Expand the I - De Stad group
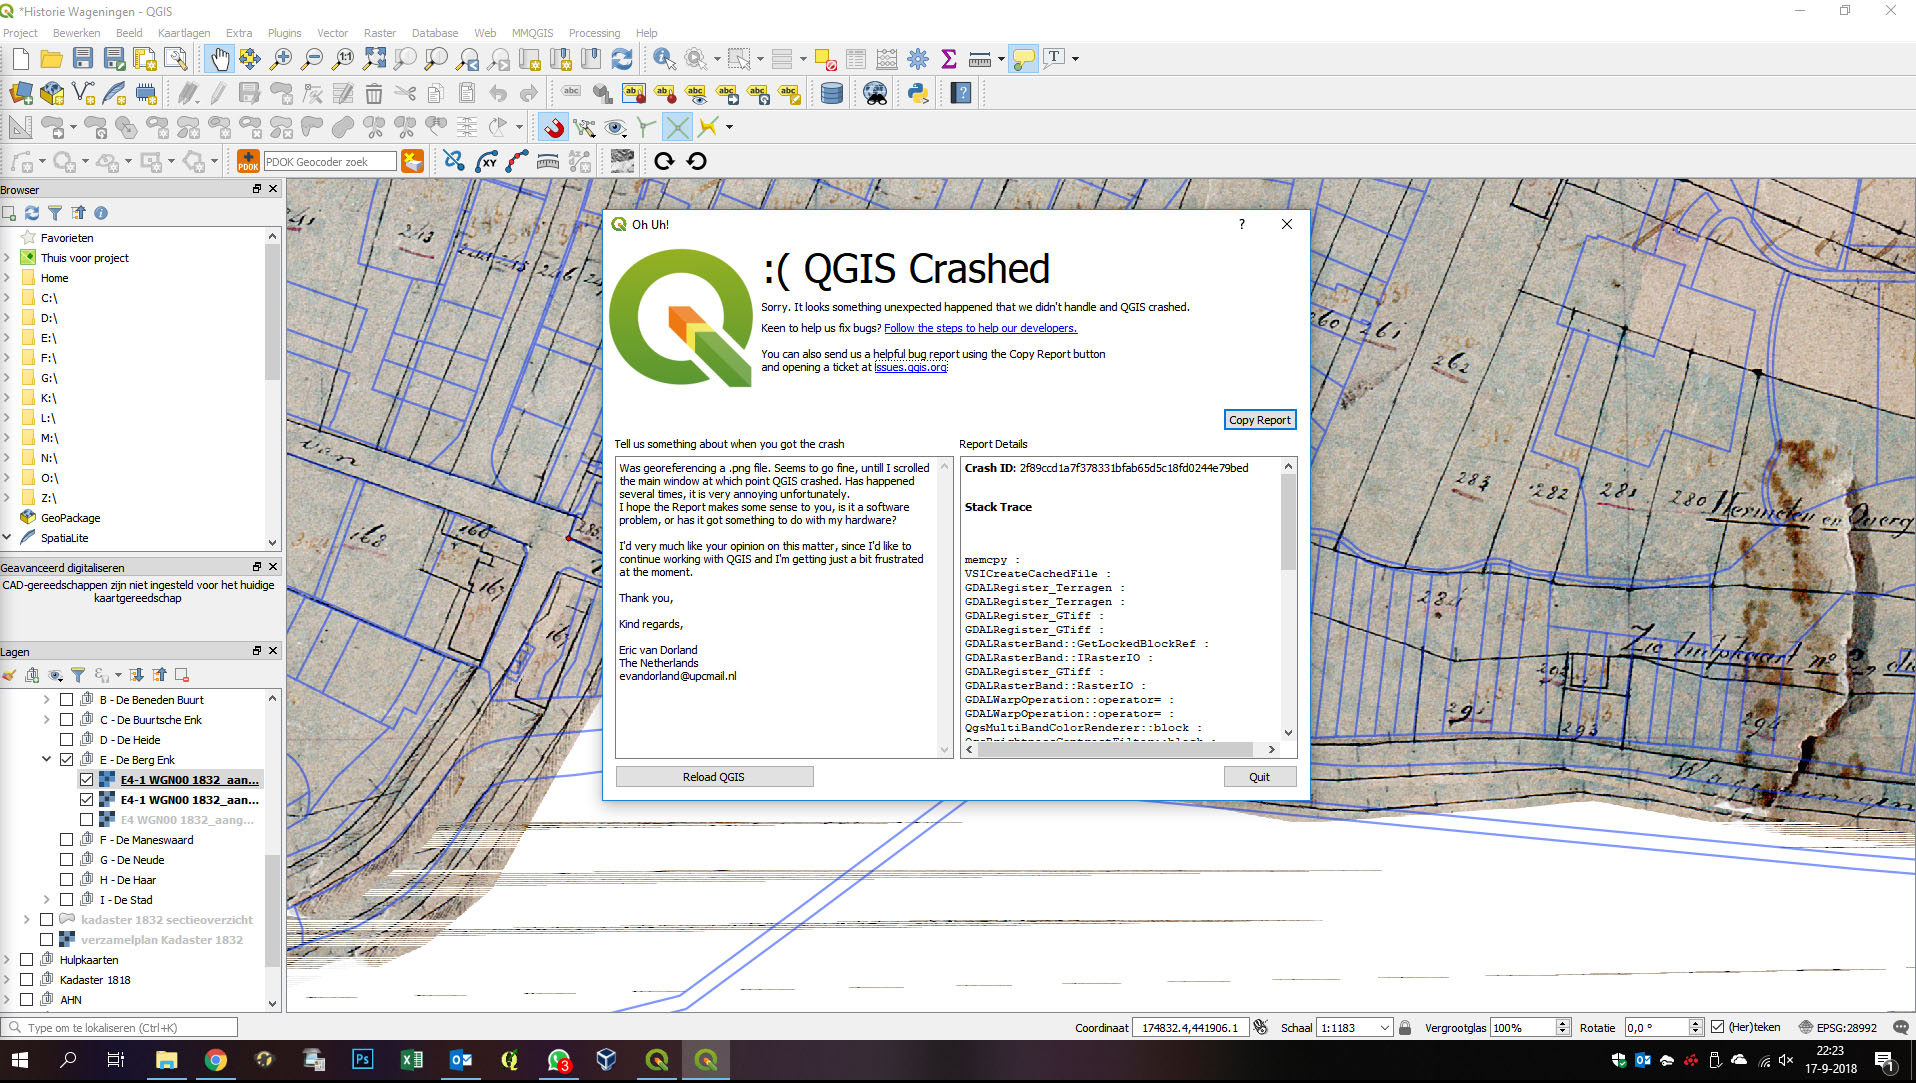This screenshot has height=1083, width=1916. click(47, 900)
